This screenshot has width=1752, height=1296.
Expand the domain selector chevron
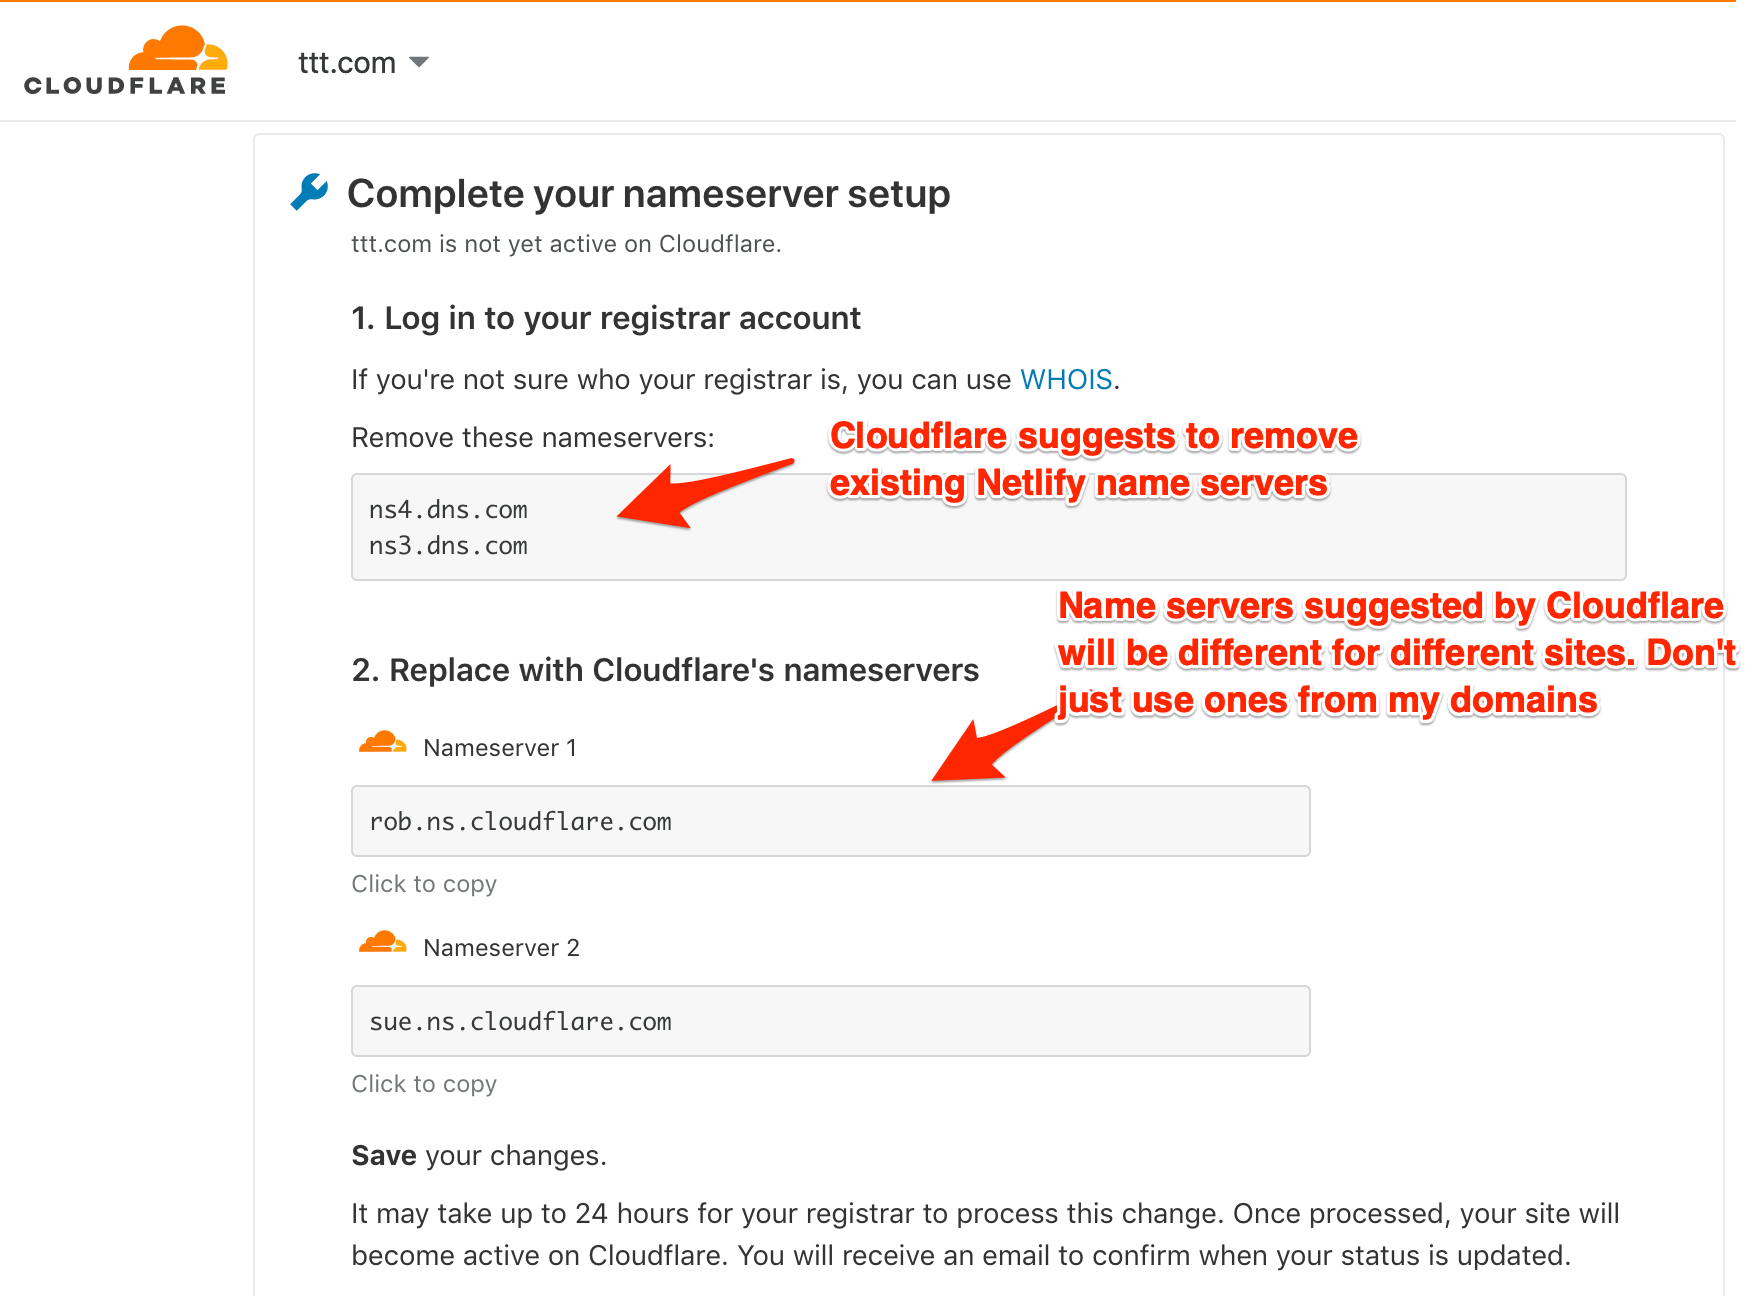pos(419,62)
